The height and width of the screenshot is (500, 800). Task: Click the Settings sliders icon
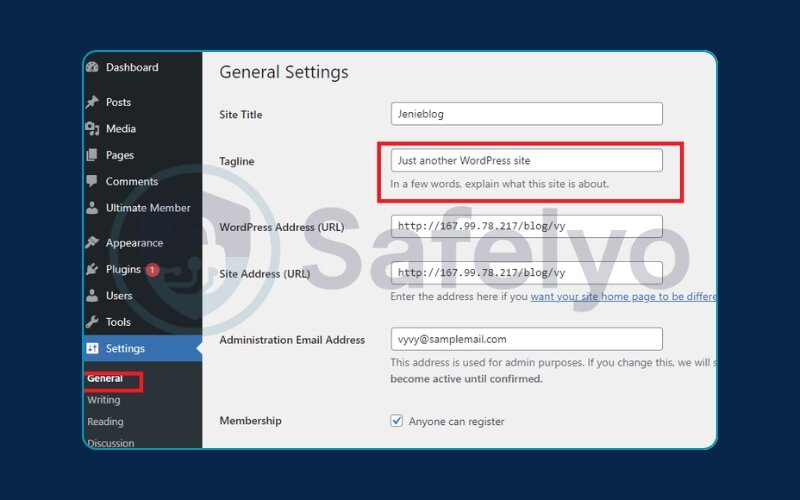pyautogui.click(x=92, y=349)
